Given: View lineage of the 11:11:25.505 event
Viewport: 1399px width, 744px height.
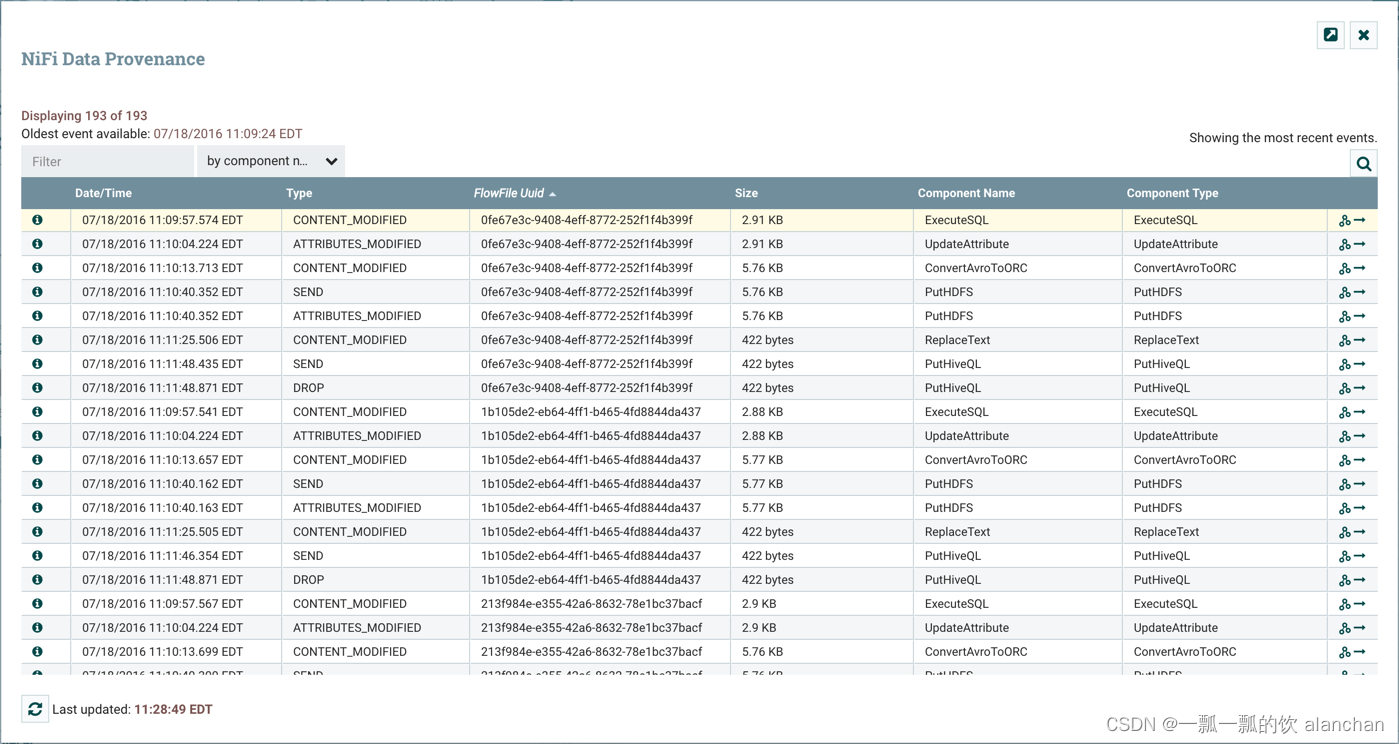Looking at the screenshot, I should (x=1344, y=532).
